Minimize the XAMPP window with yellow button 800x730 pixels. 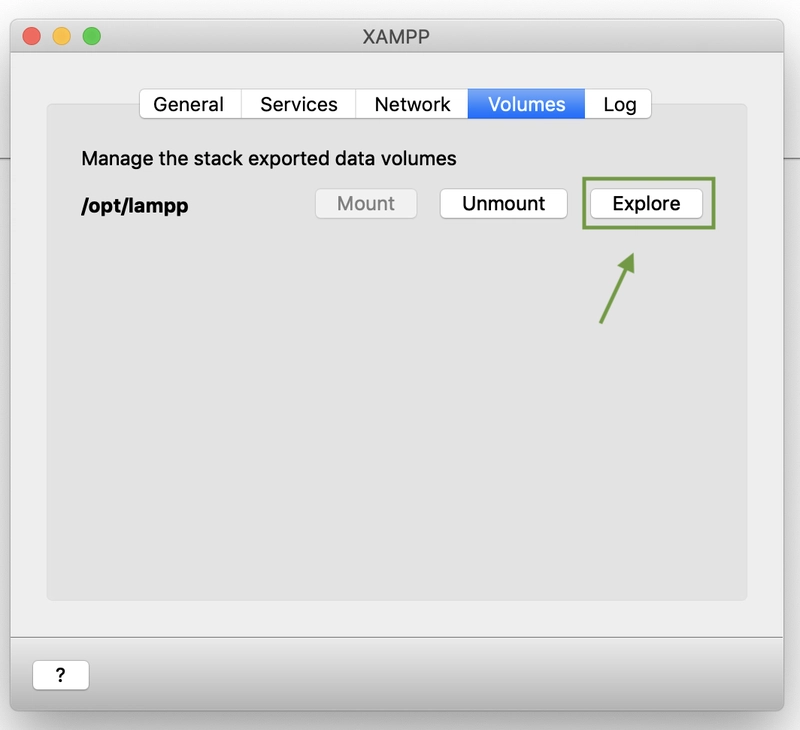point(62,36)
